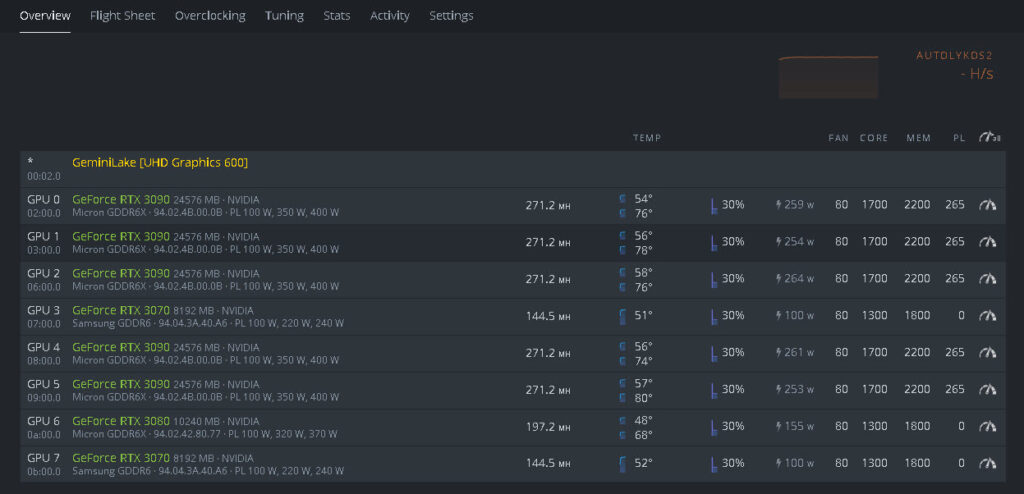1024x494 pixels.
Task: Click GPU 2 label
Action: (43, 273)
